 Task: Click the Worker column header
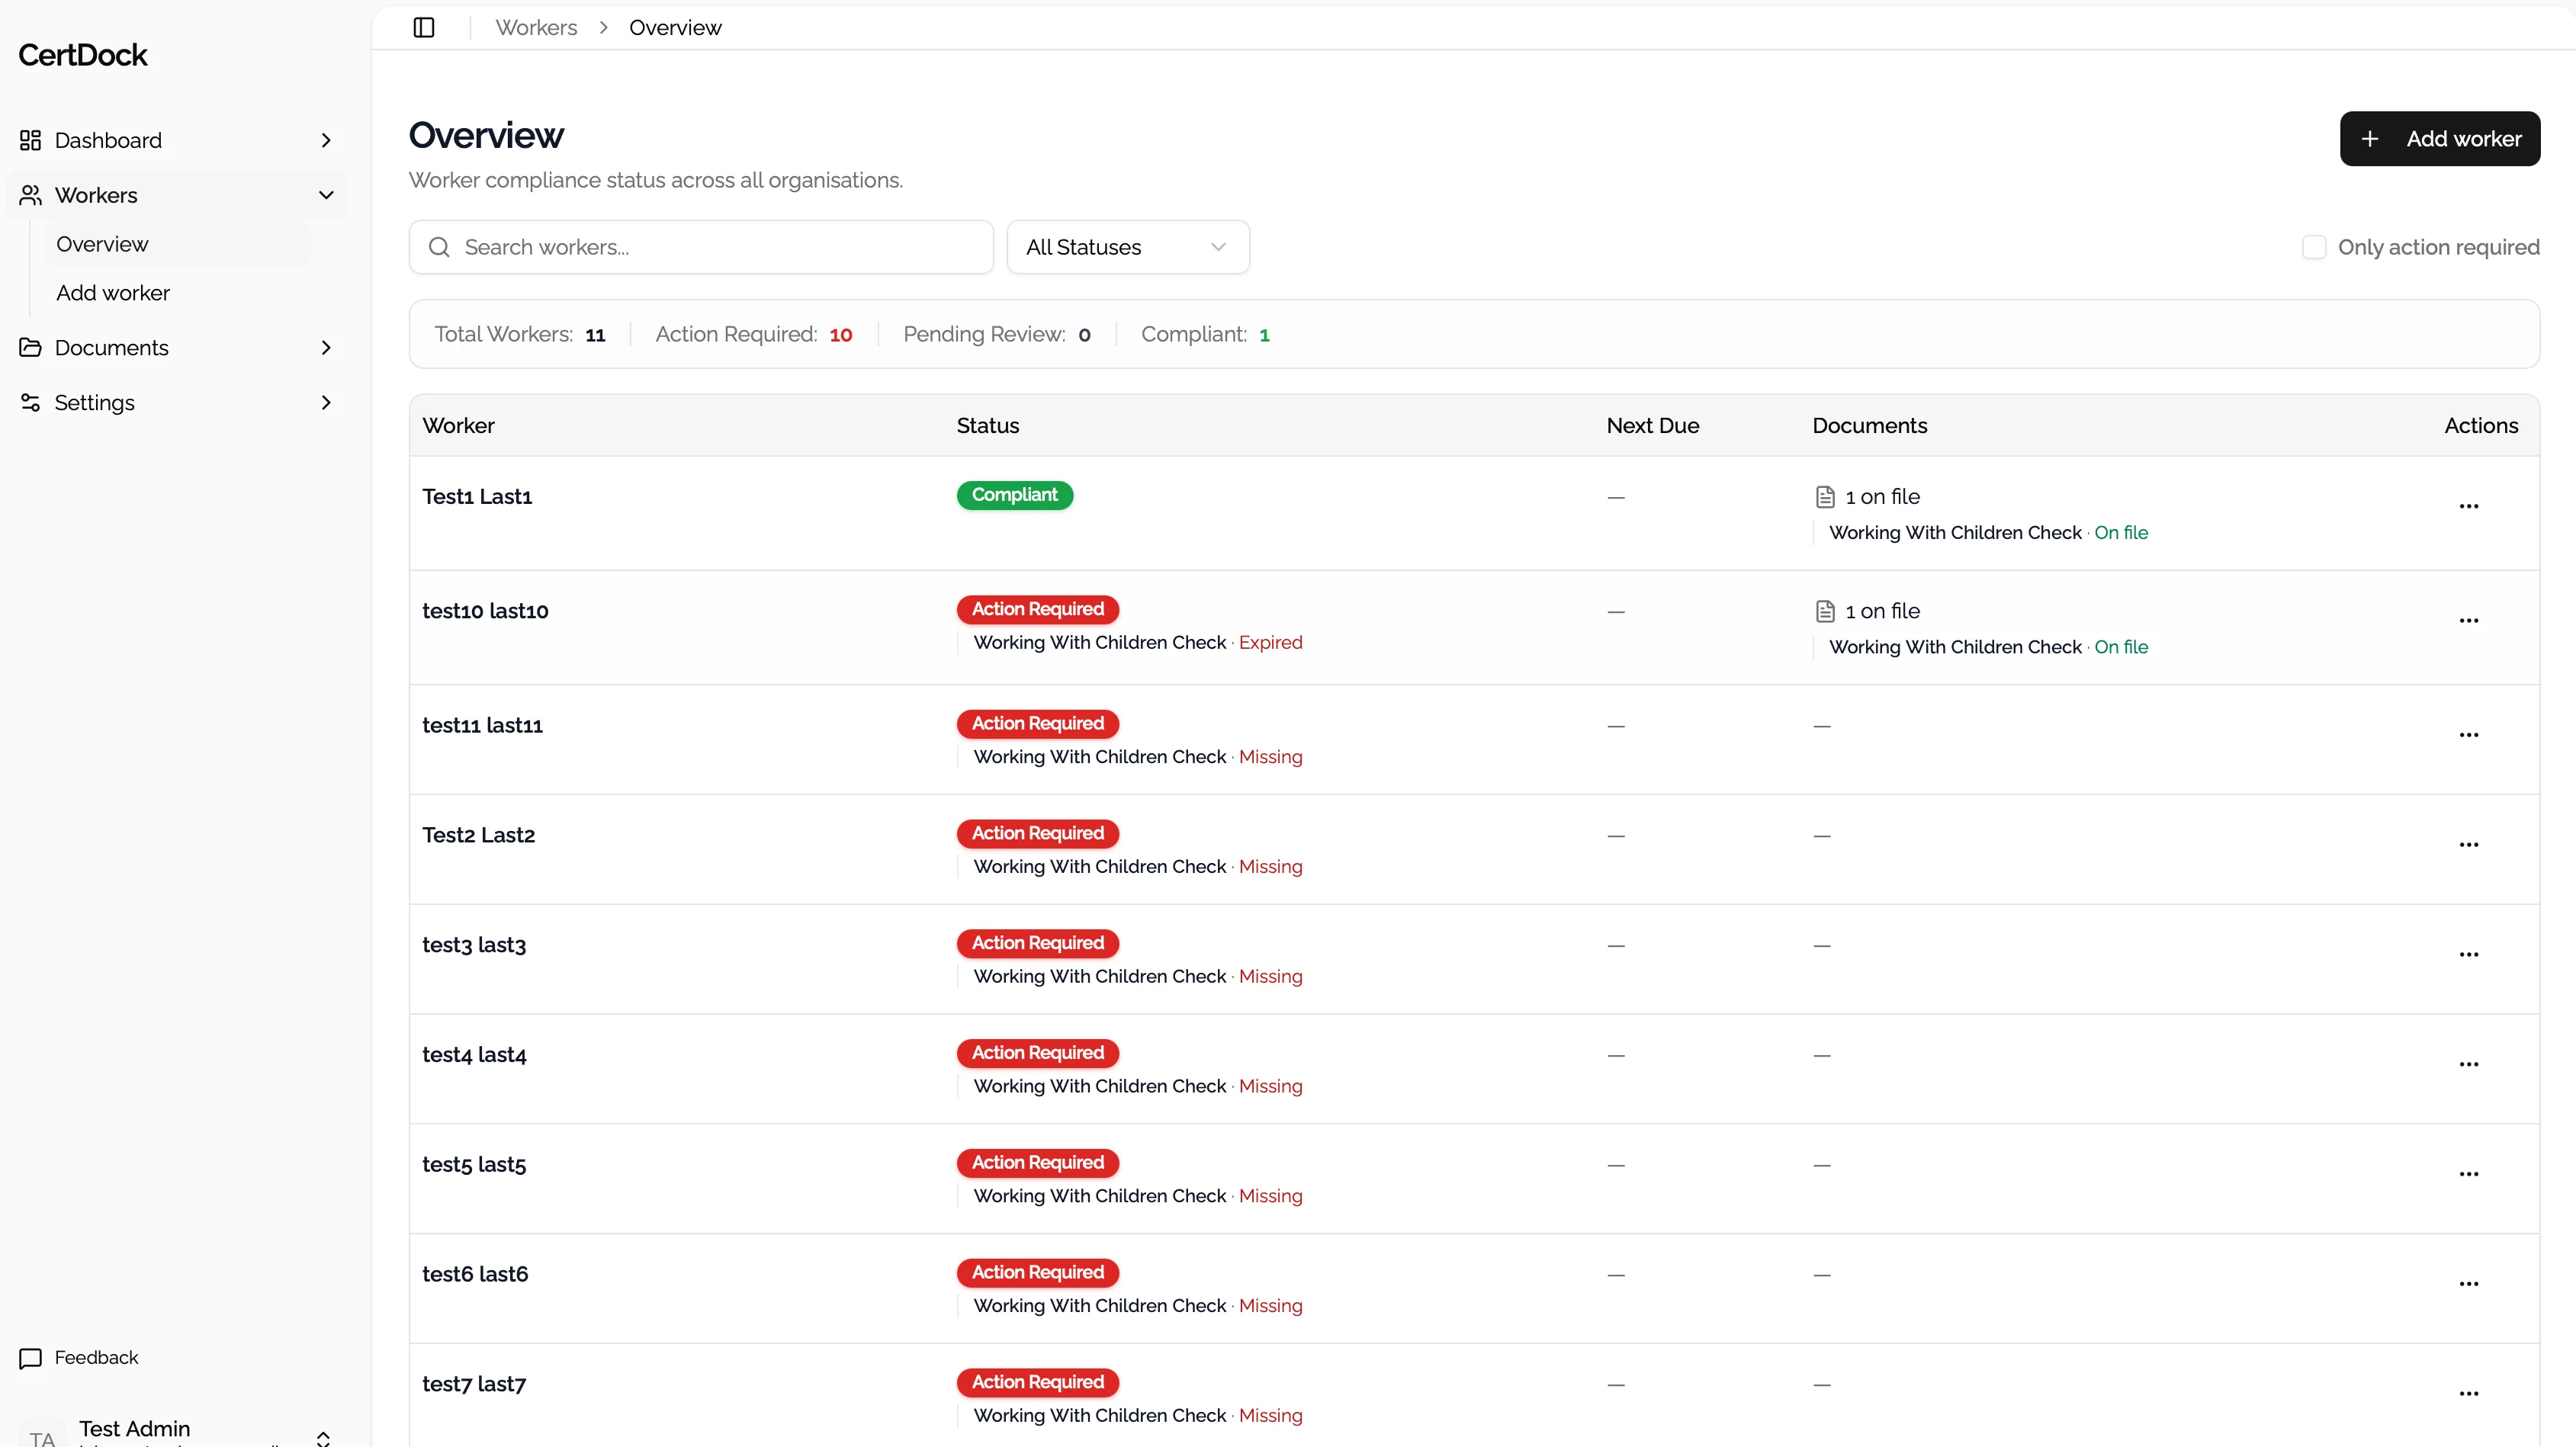(458, 425)
